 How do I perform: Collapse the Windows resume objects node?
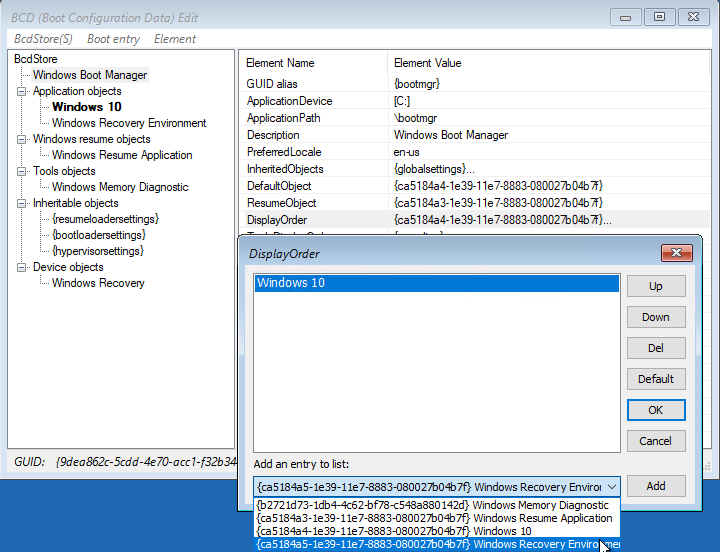pos(21,139)
